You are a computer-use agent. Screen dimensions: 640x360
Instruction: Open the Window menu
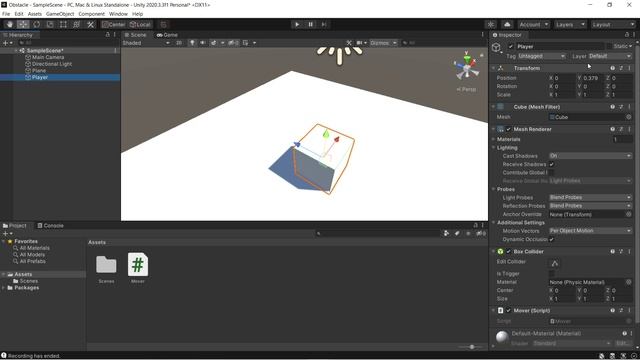(x=118, y=14)
